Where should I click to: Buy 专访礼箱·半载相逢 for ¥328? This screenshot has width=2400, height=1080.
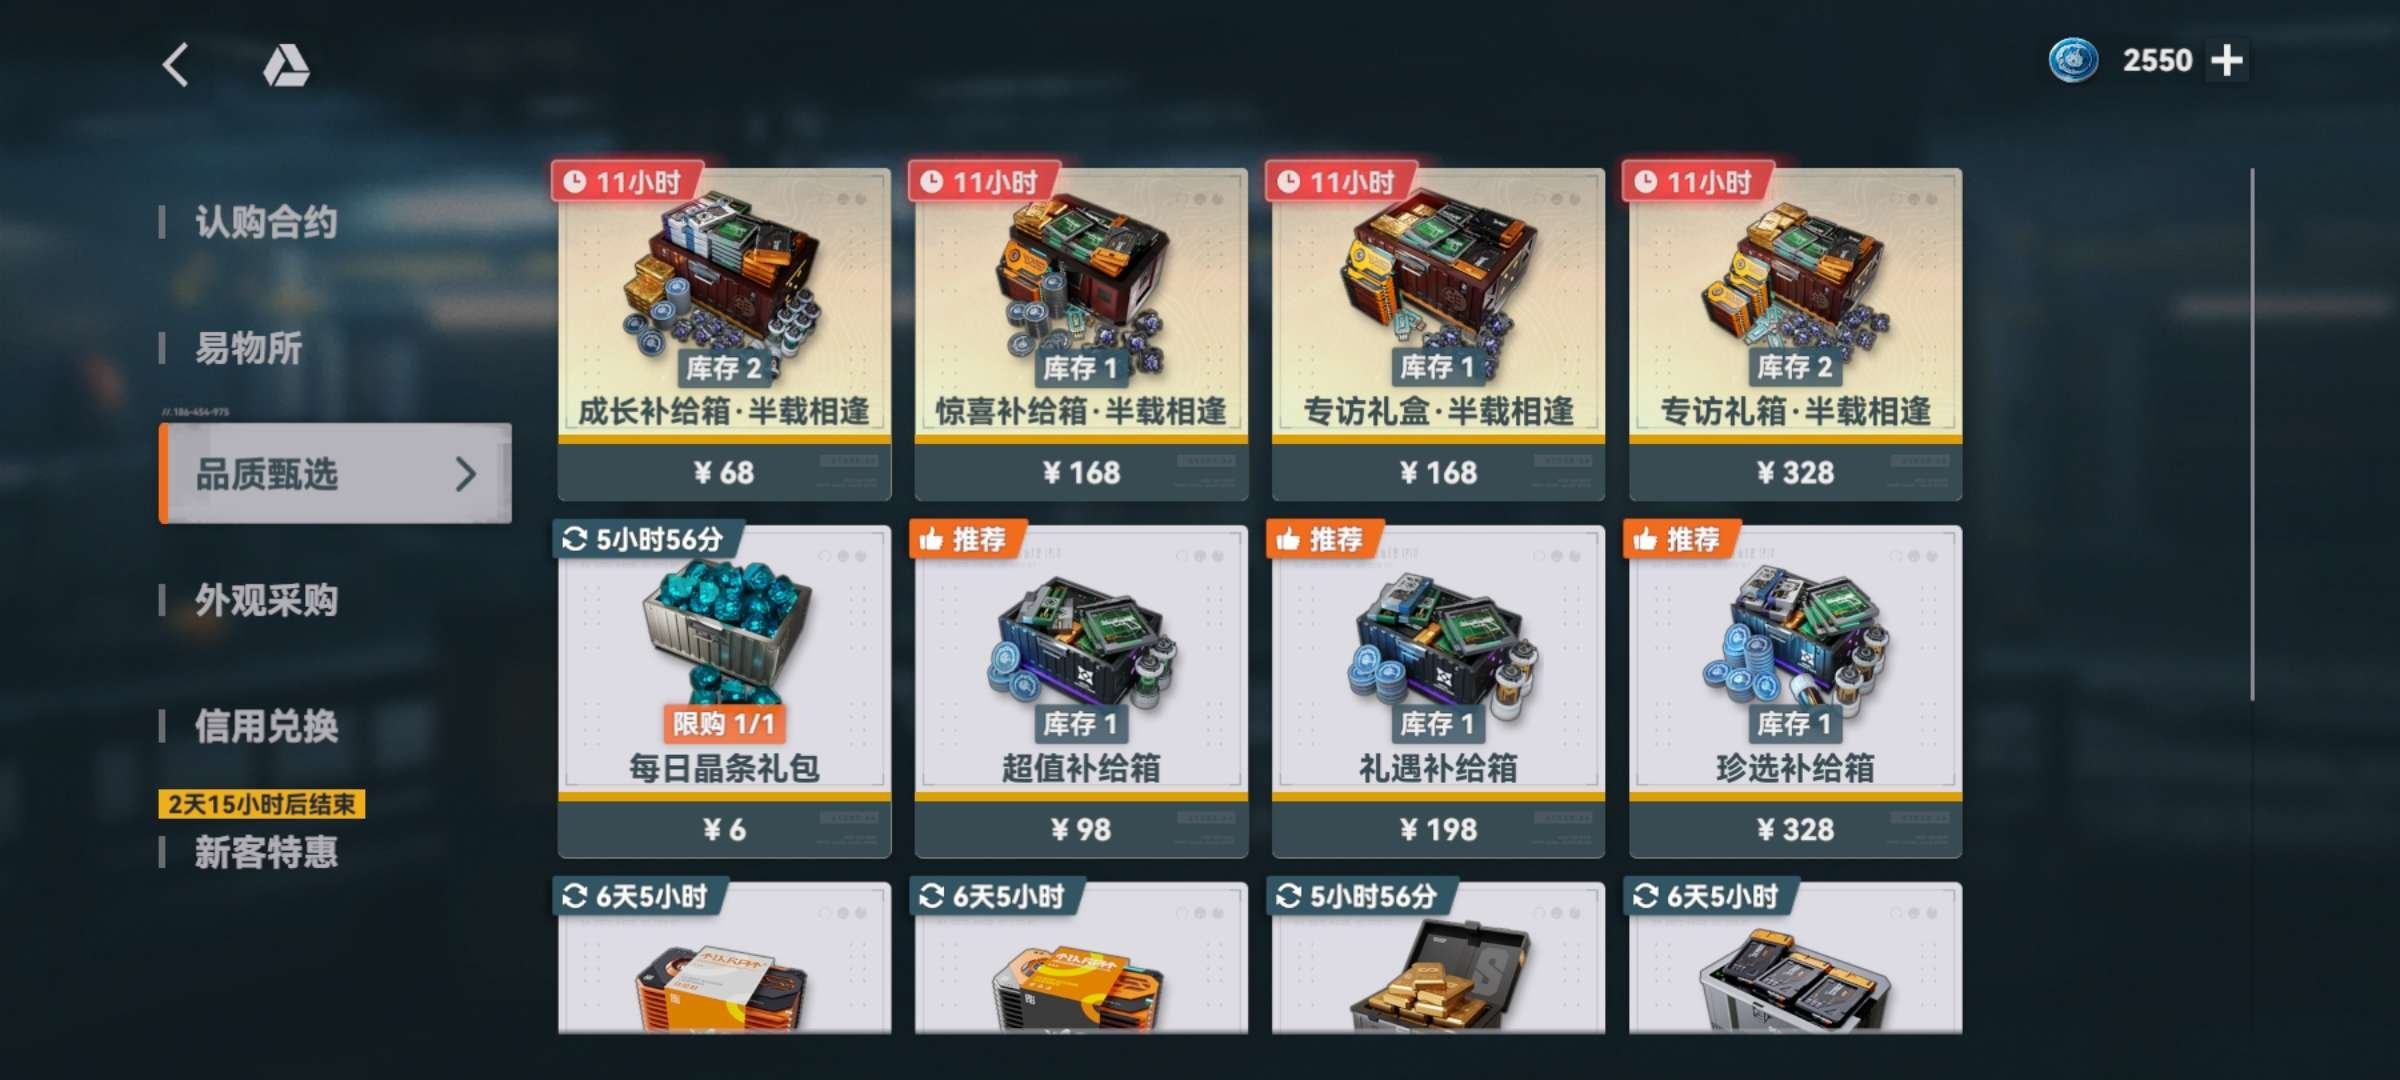coord(1795,471)
